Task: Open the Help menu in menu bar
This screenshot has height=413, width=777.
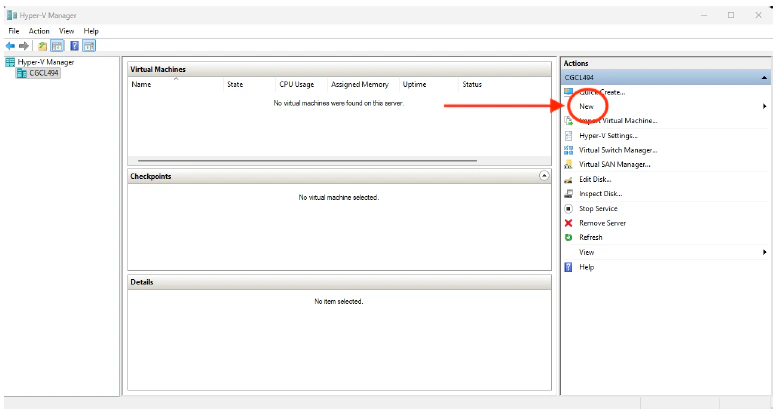Action: 91,31
